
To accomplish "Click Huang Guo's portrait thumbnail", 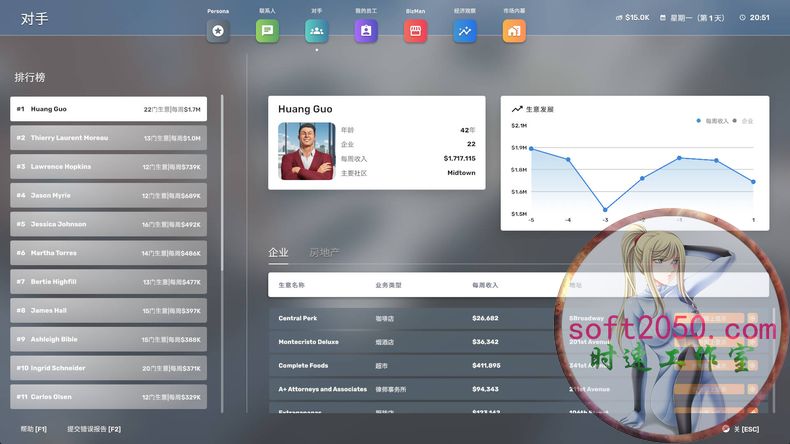I will point(306,151).
